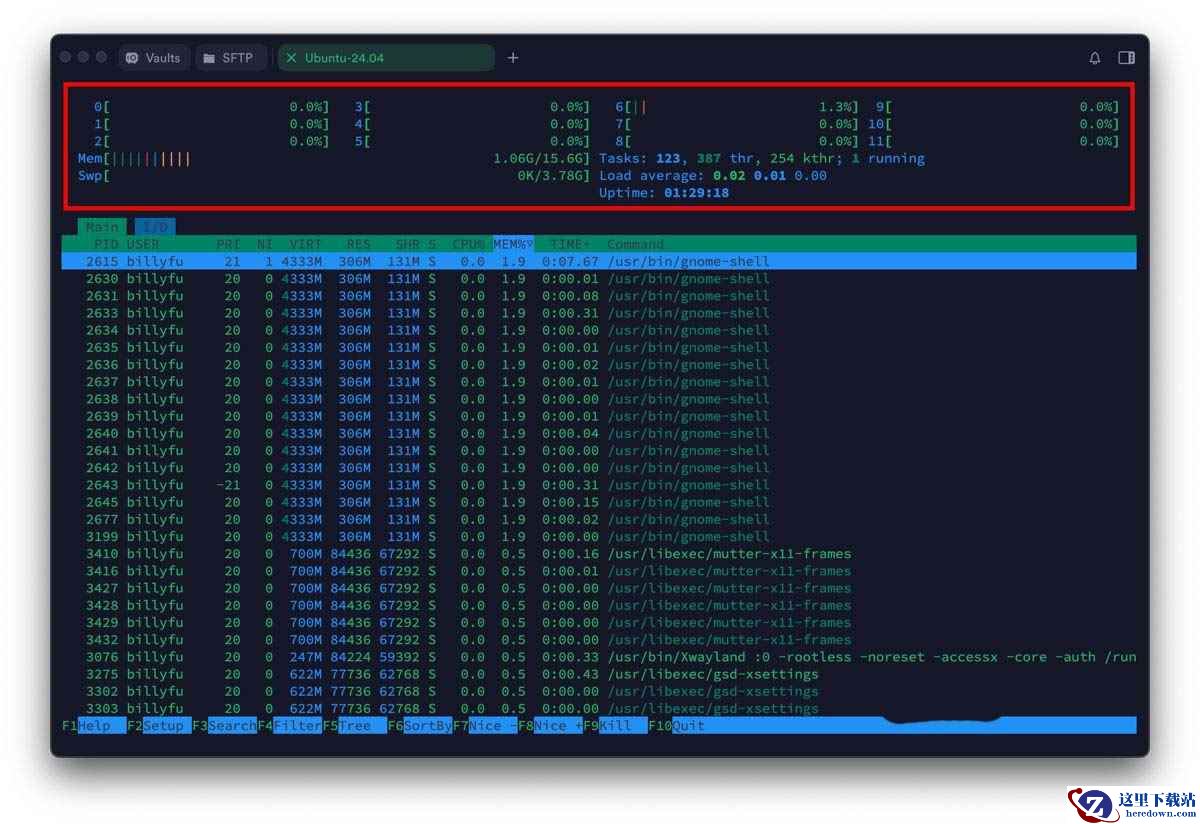Click the Mem usage meter bar
The height and width of the screenshot is (824, 1200).
(334, 158)
